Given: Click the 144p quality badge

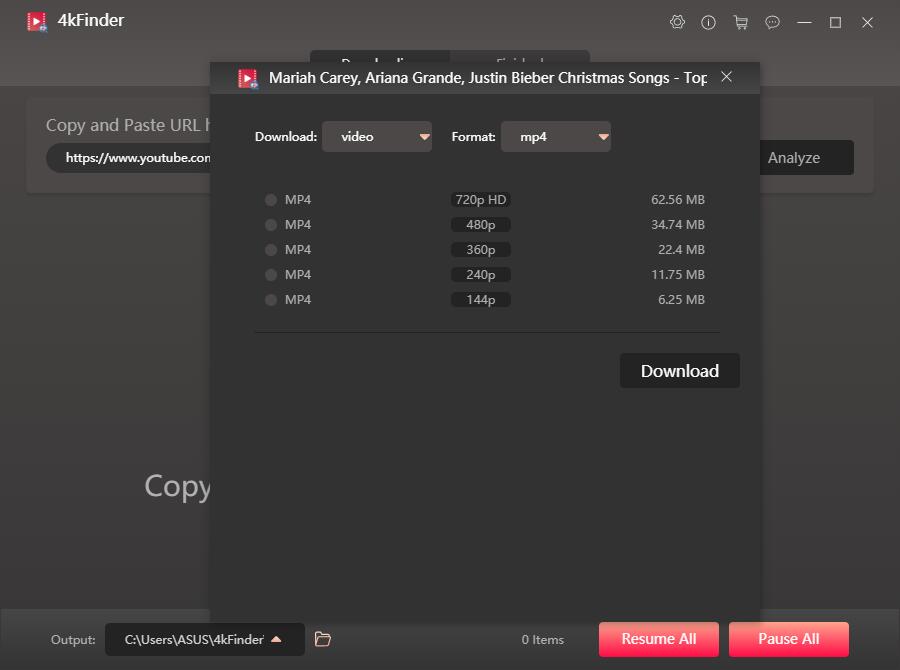Looking at the screenshot, I should tap(480, 300).
